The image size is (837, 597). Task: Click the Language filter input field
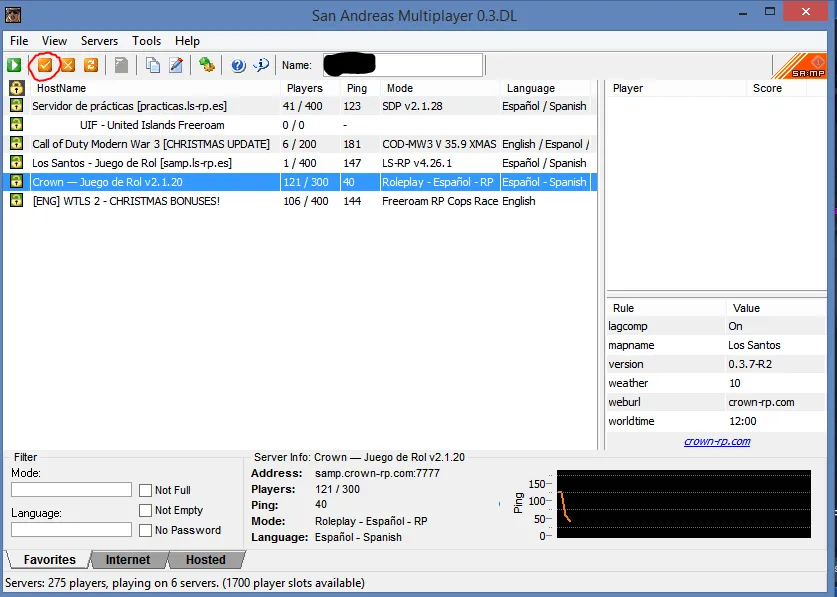tap(72, 530)
